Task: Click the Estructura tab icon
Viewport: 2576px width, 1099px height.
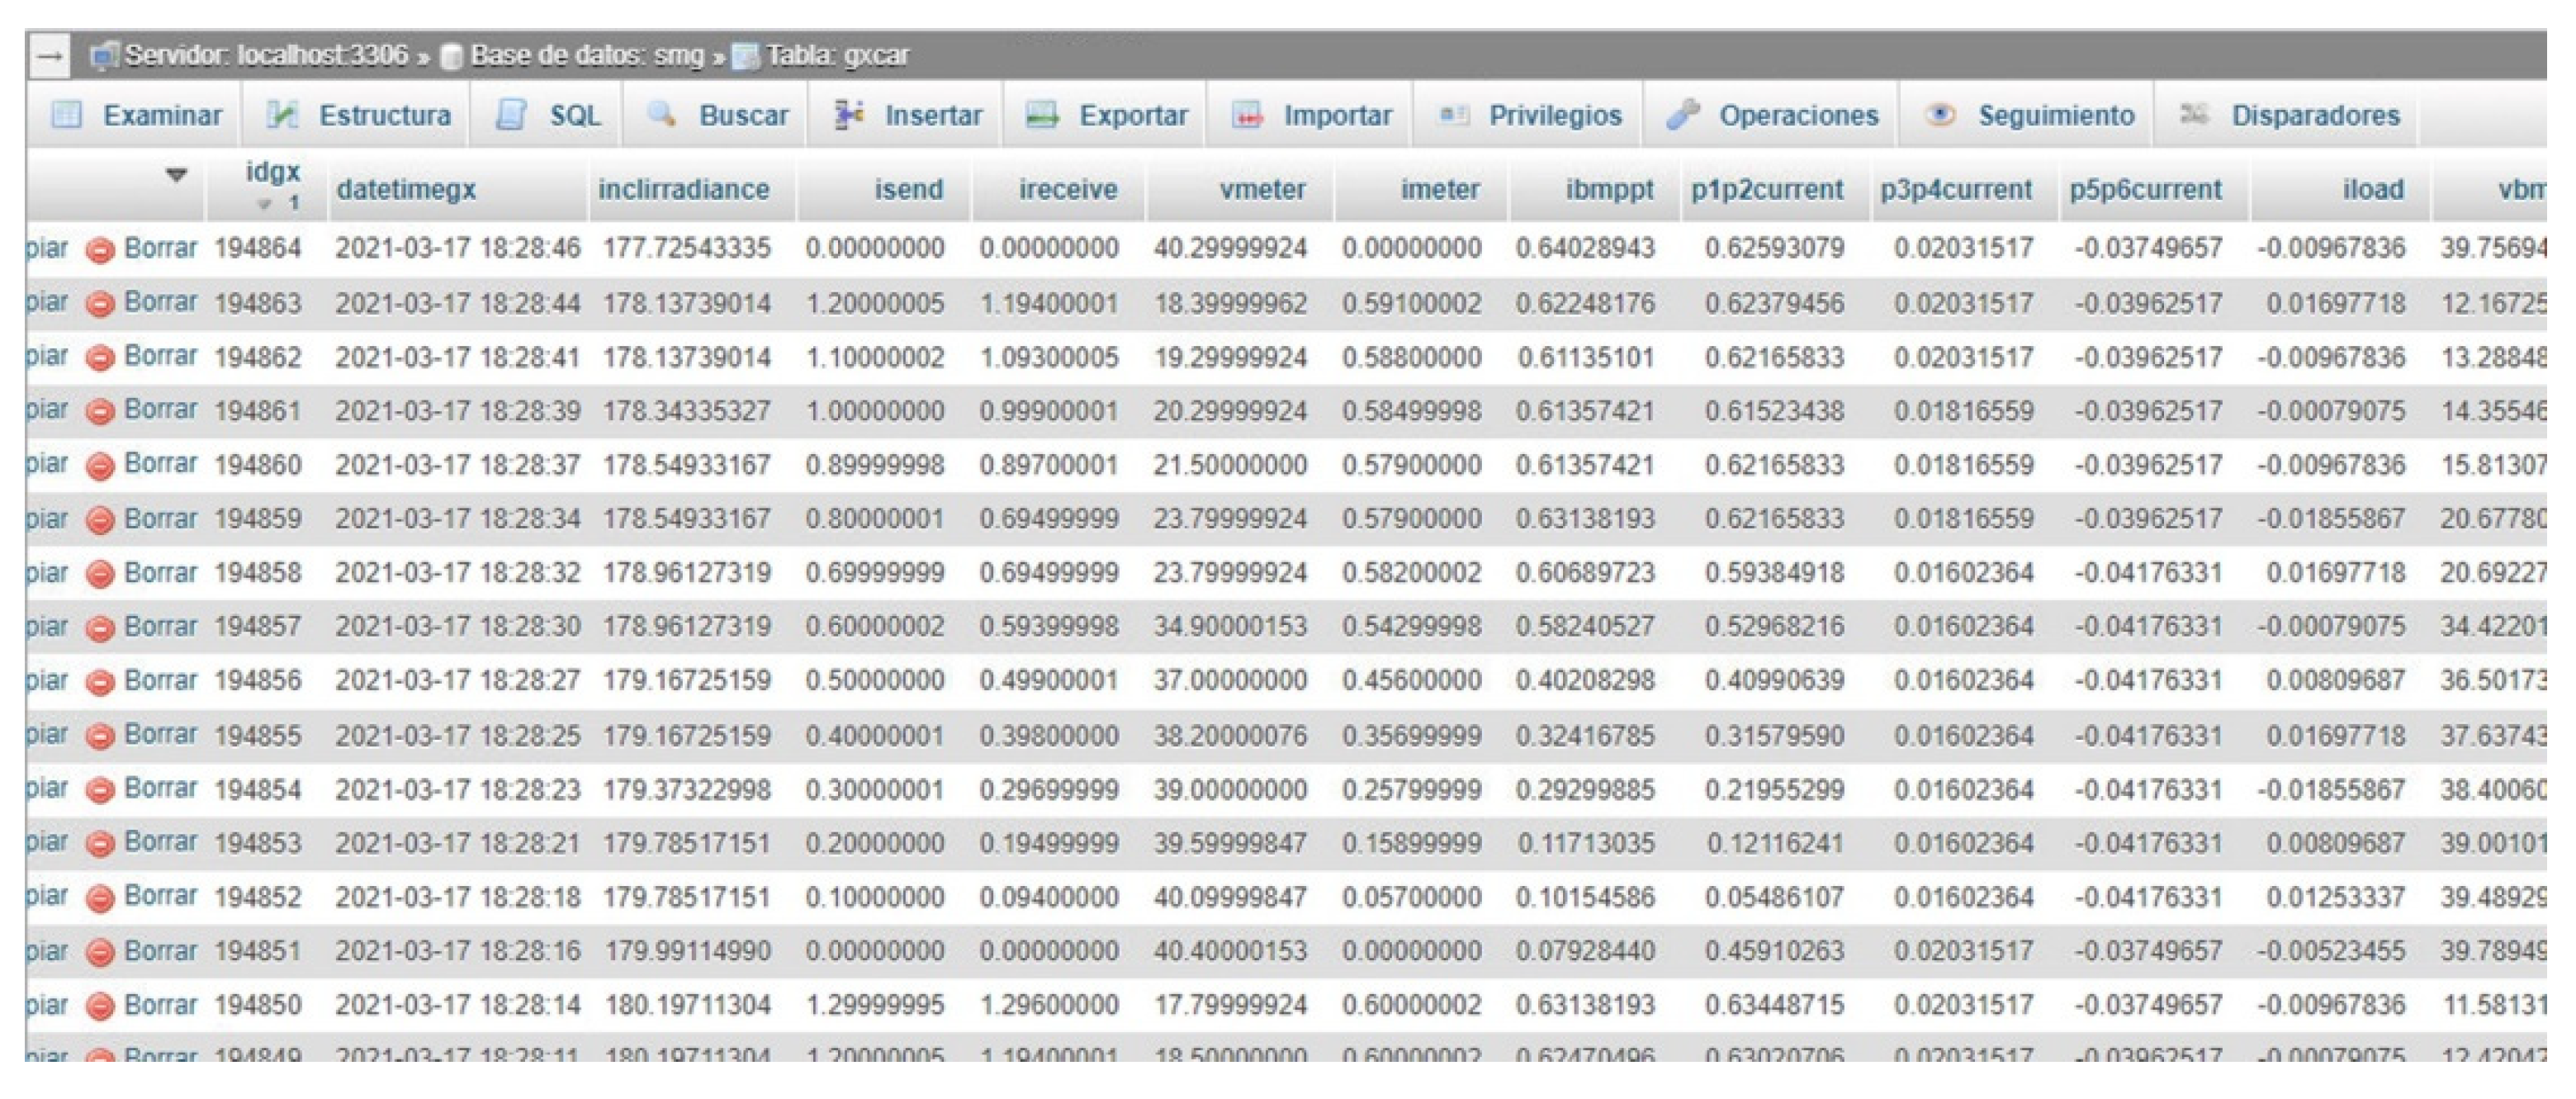Action: point(282,115)
